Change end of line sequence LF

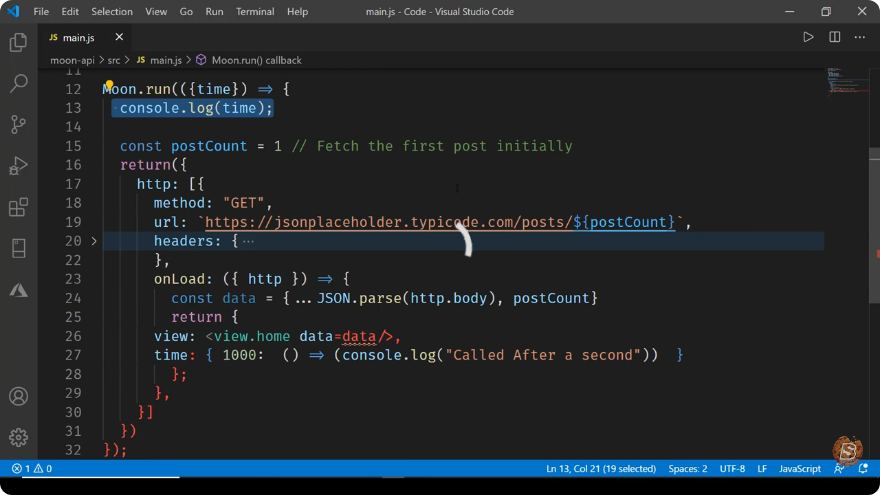(x=762, y=469)
